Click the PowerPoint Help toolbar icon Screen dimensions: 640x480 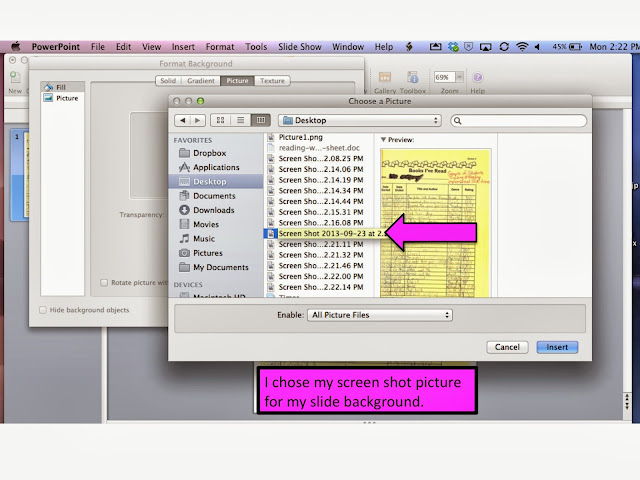[478, 77]
